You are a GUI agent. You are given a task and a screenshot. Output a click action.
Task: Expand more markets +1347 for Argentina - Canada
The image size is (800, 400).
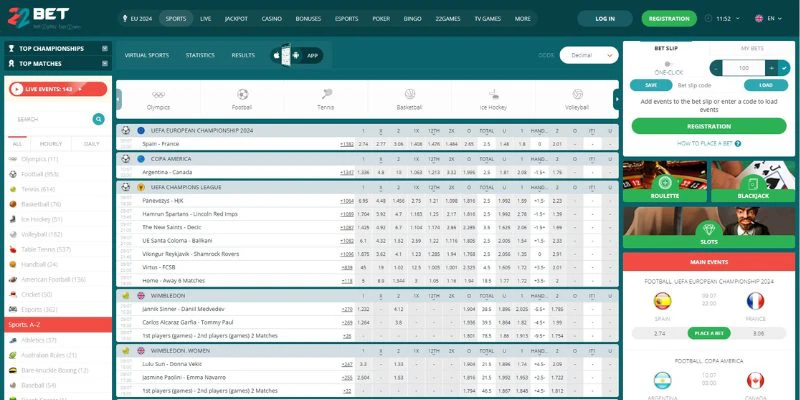coord(347,172)
